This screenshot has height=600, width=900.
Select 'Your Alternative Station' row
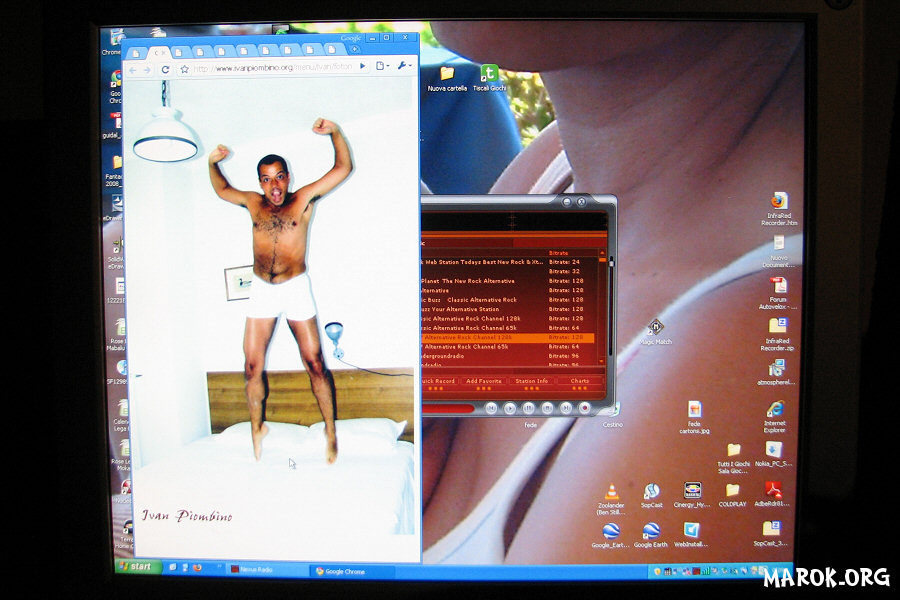coord(507,309)
